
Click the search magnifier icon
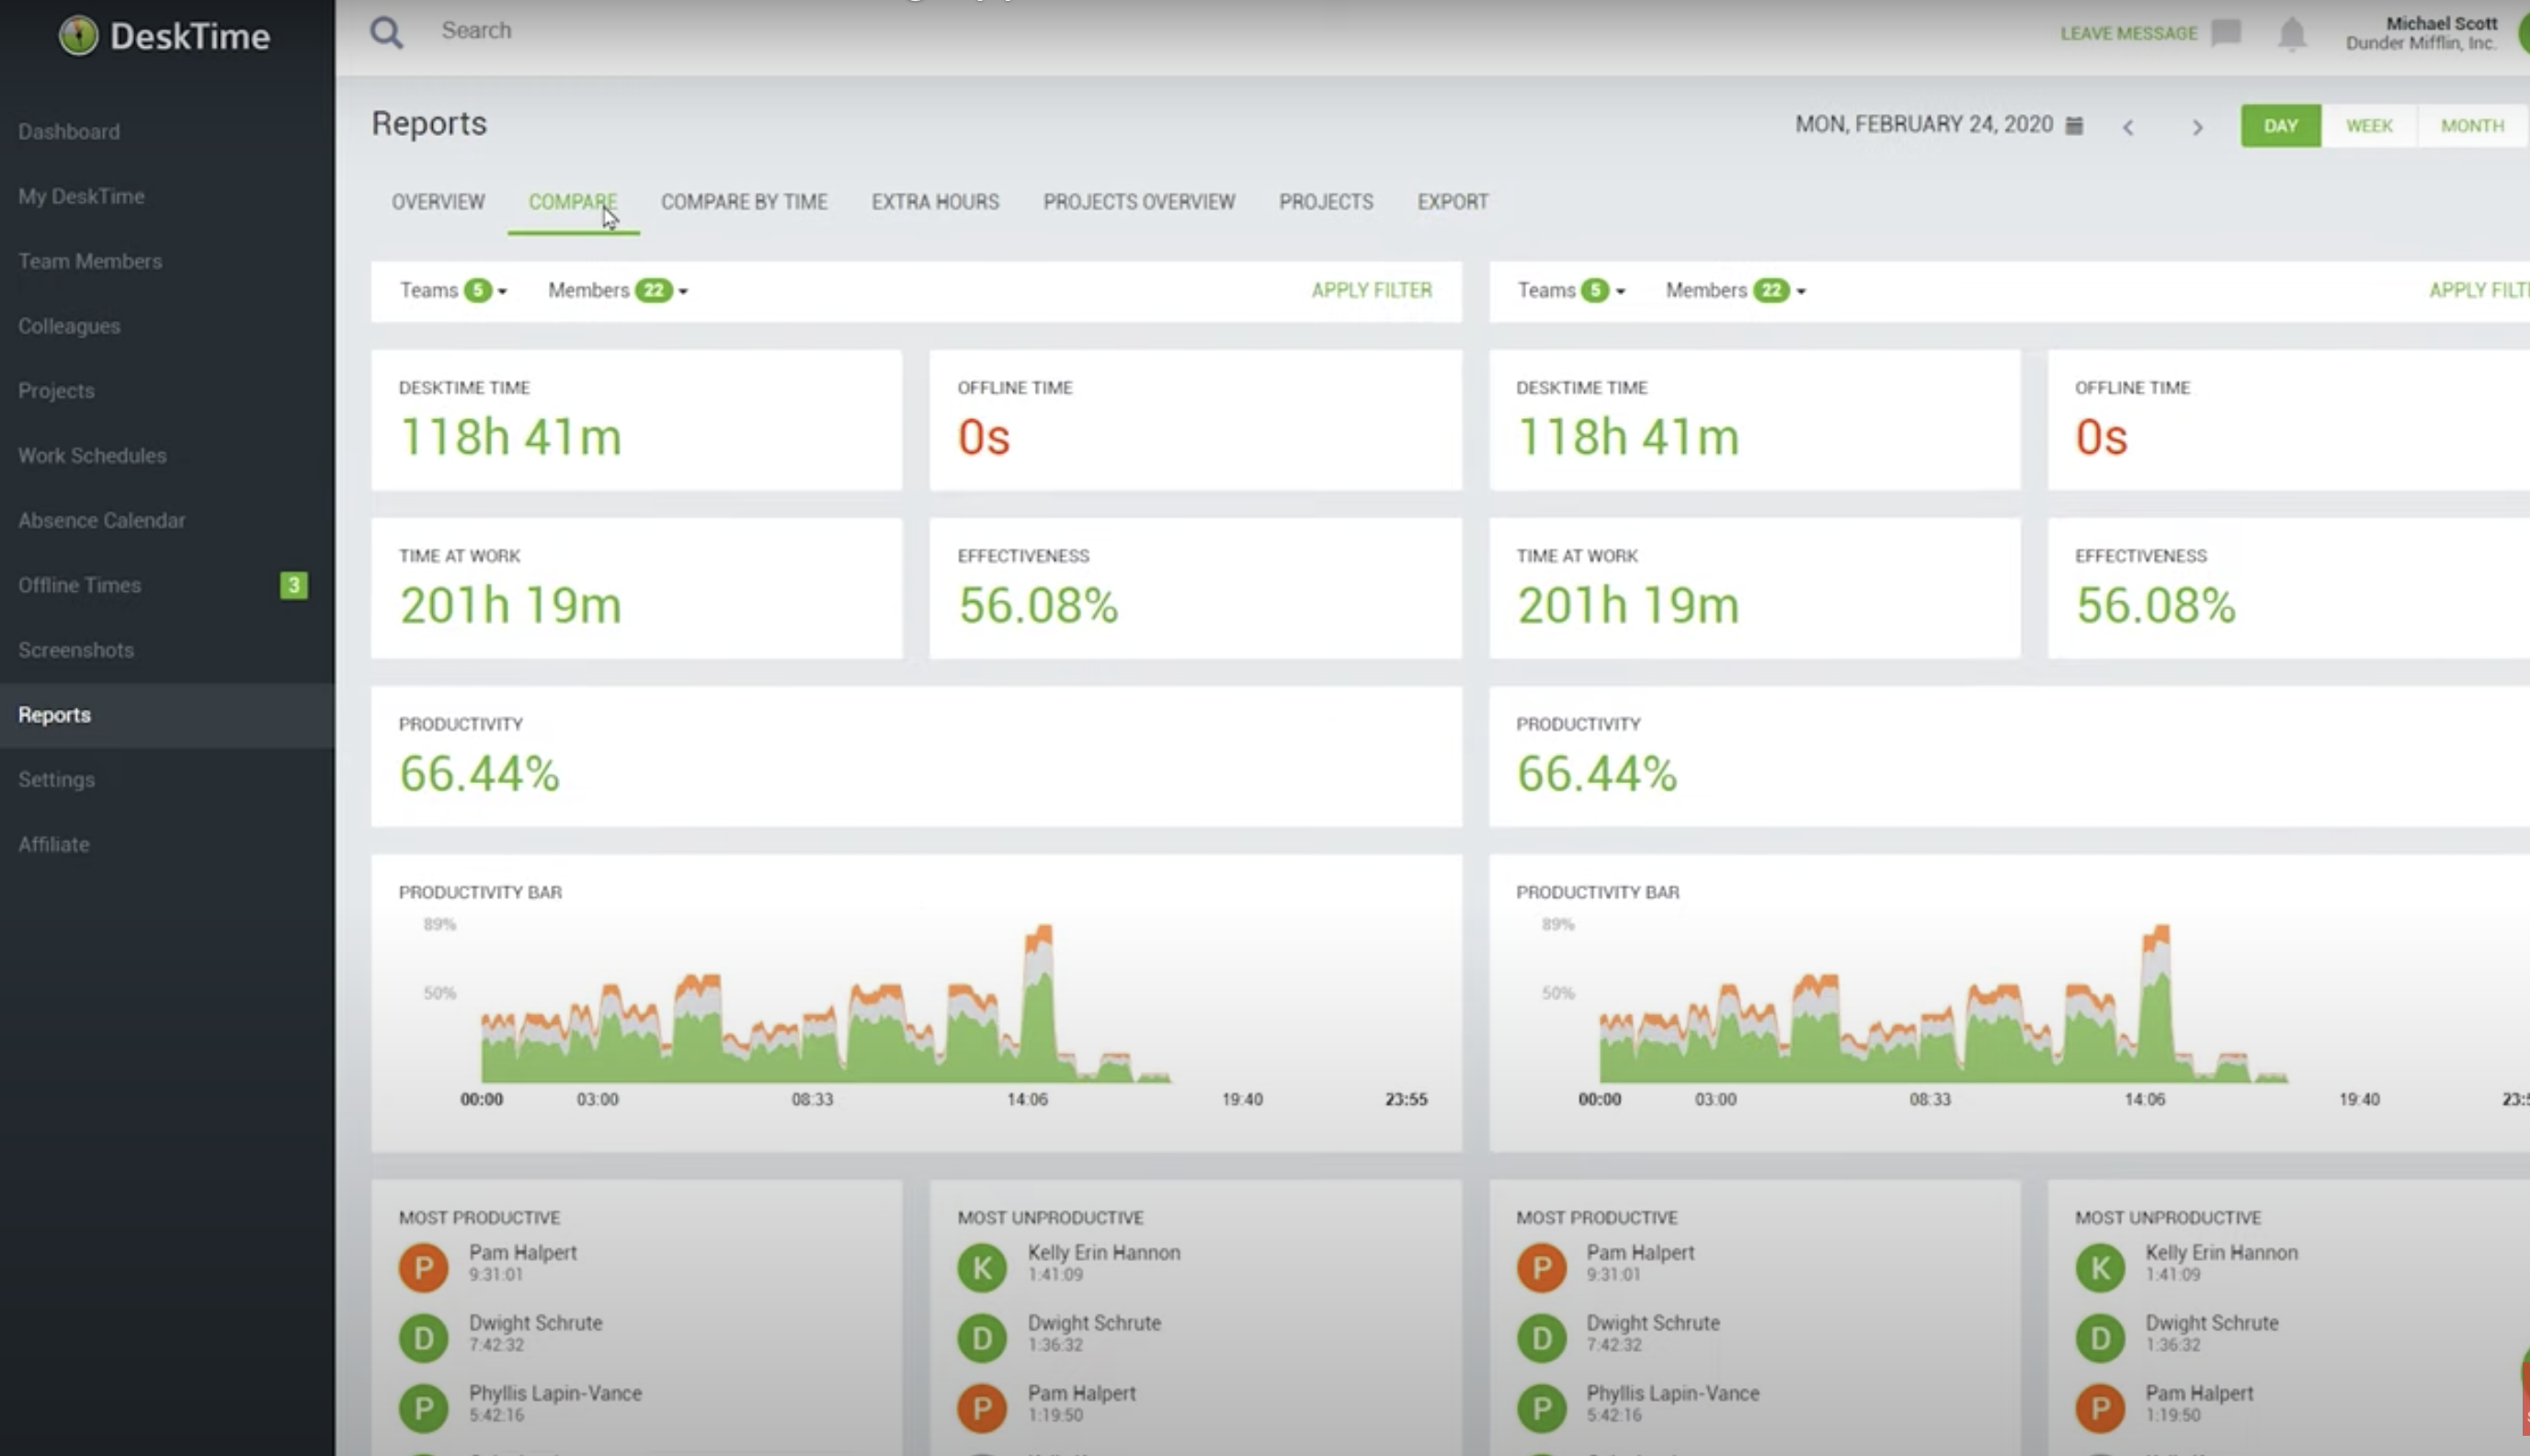click(x=386, y=32)
